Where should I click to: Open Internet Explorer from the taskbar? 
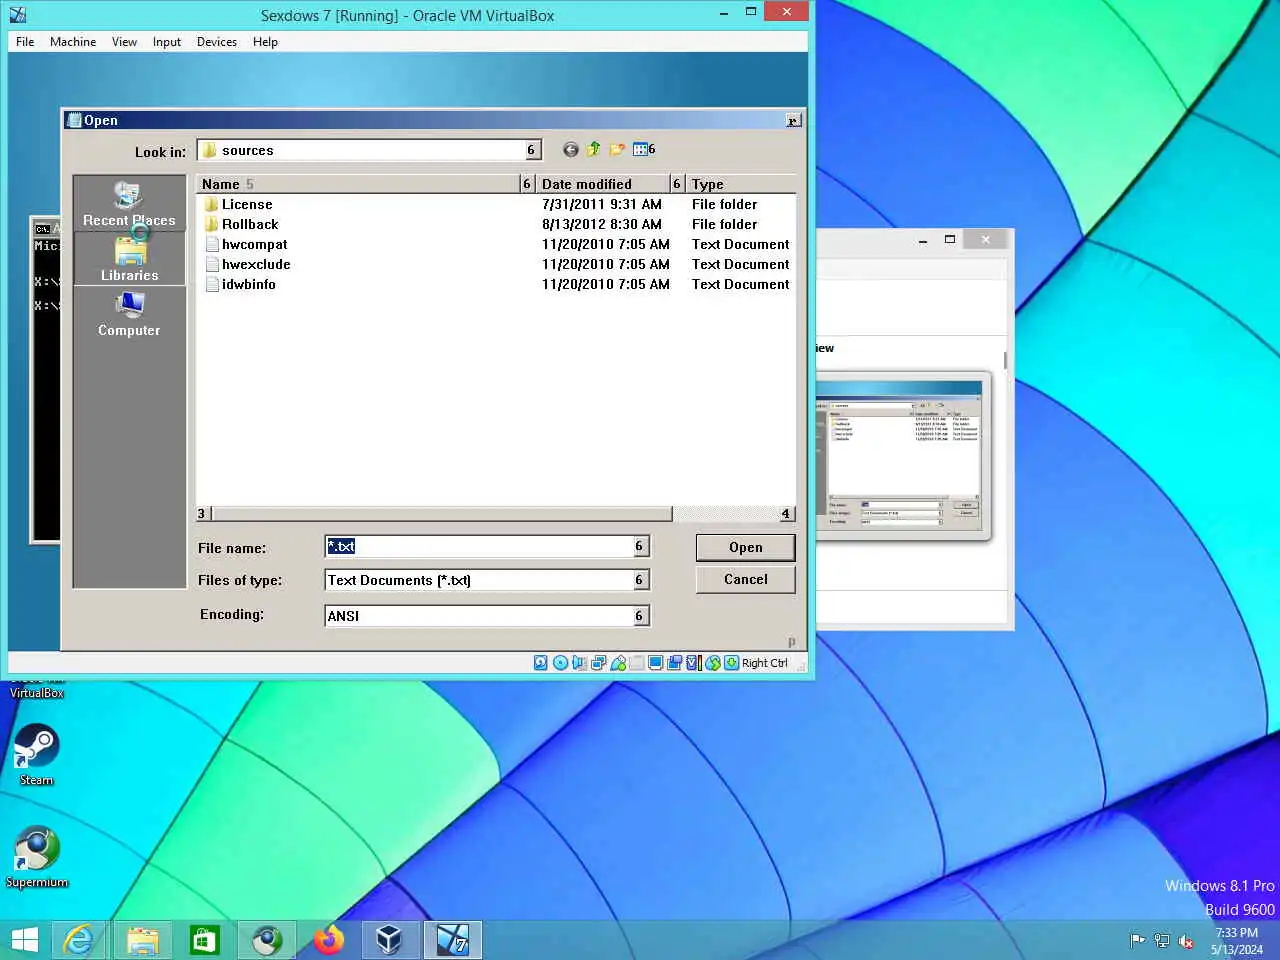point(79,940)
